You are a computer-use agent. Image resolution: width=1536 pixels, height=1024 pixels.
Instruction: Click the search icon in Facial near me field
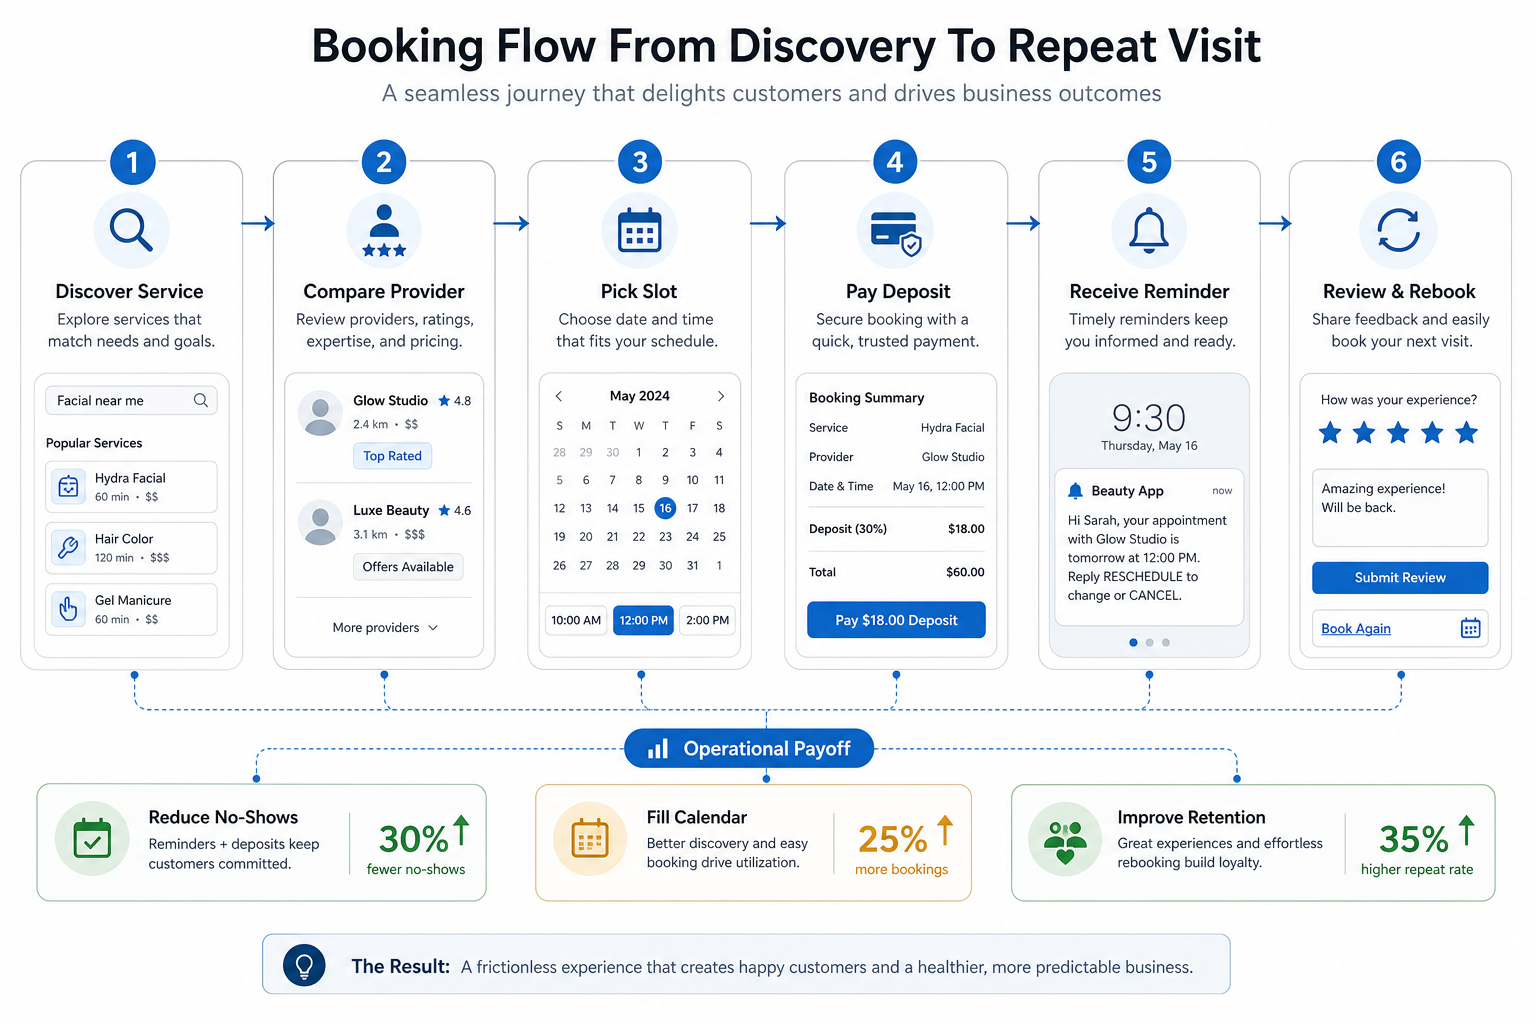pos(201,400)
